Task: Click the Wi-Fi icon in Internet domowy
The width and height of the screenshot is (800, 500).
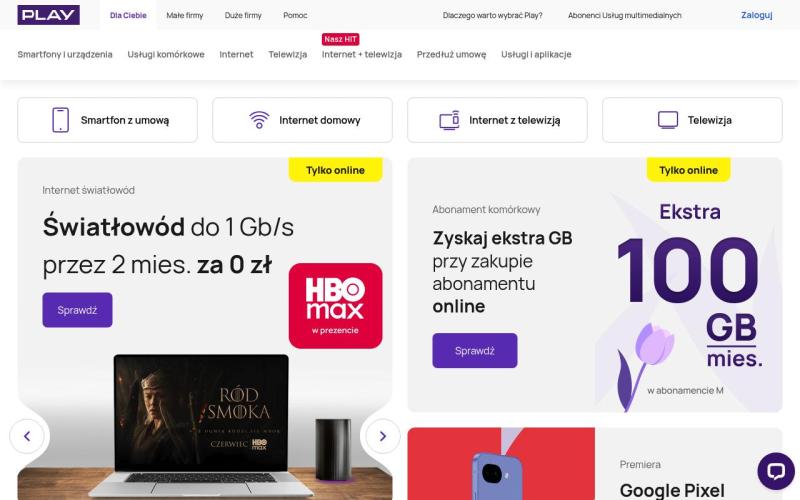Action: coord(259,120)
